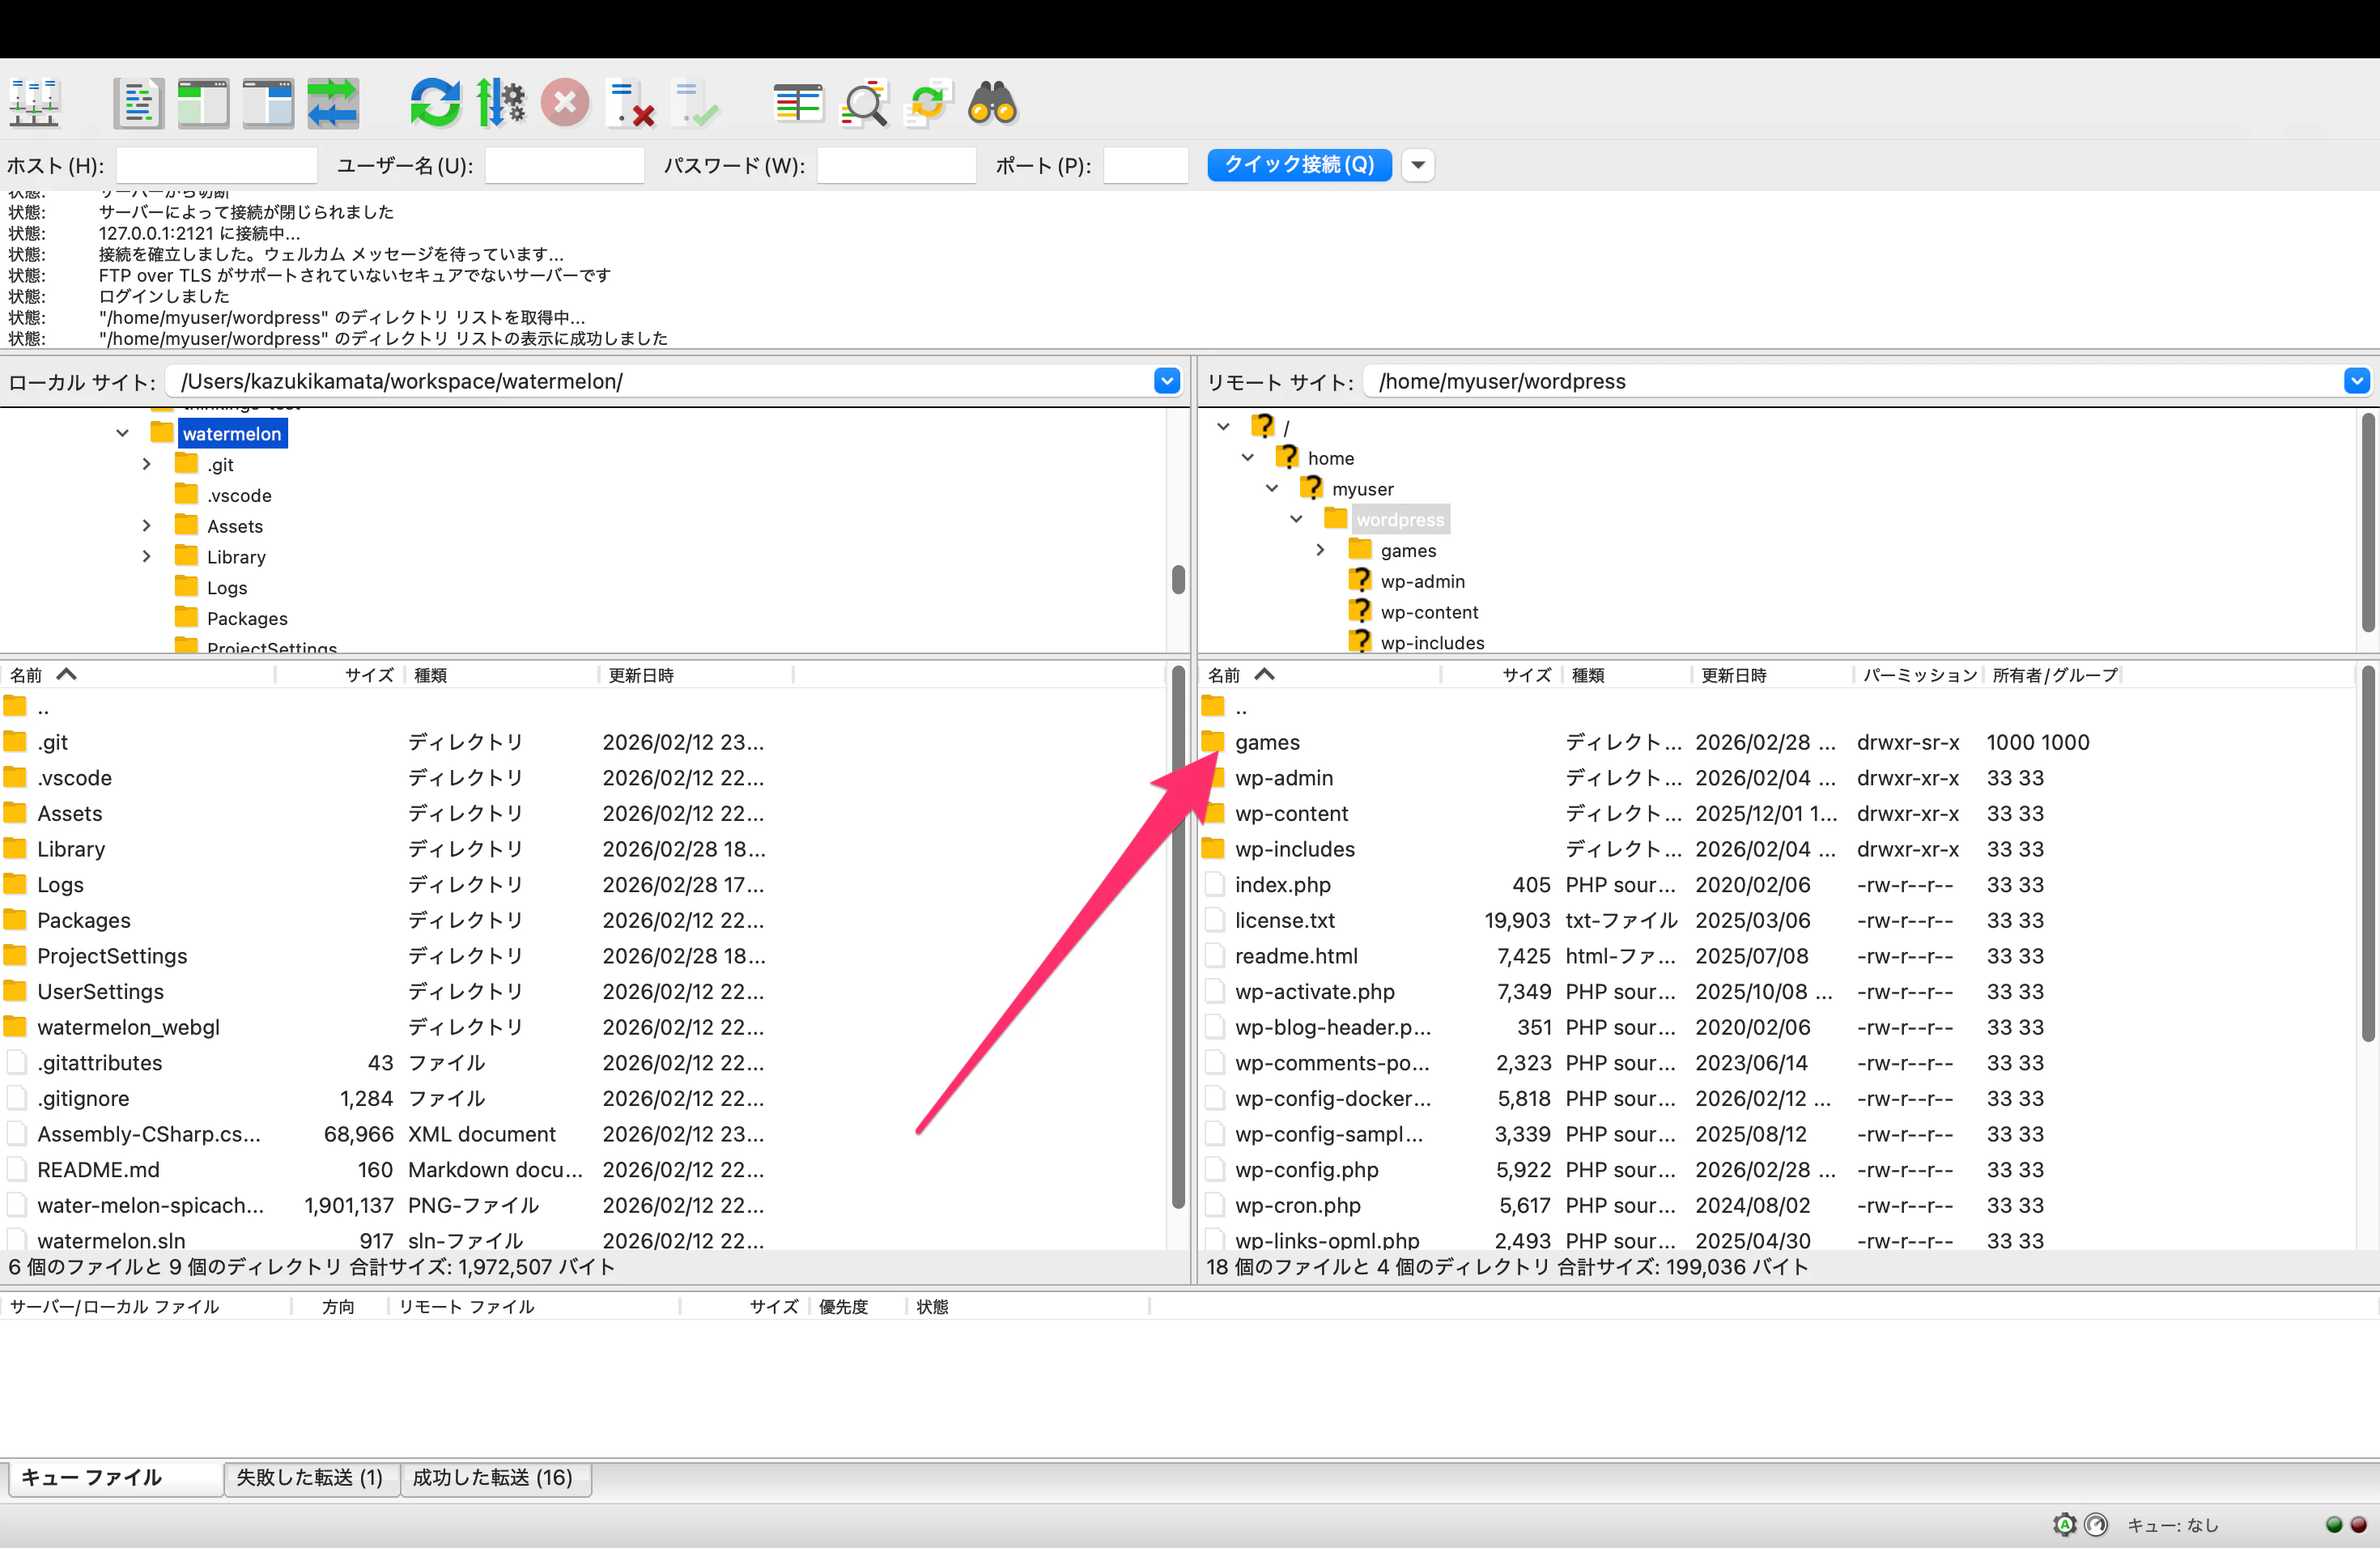Collapse the remote home node
This screenshot has height=1548, width=2380.
1248,458
